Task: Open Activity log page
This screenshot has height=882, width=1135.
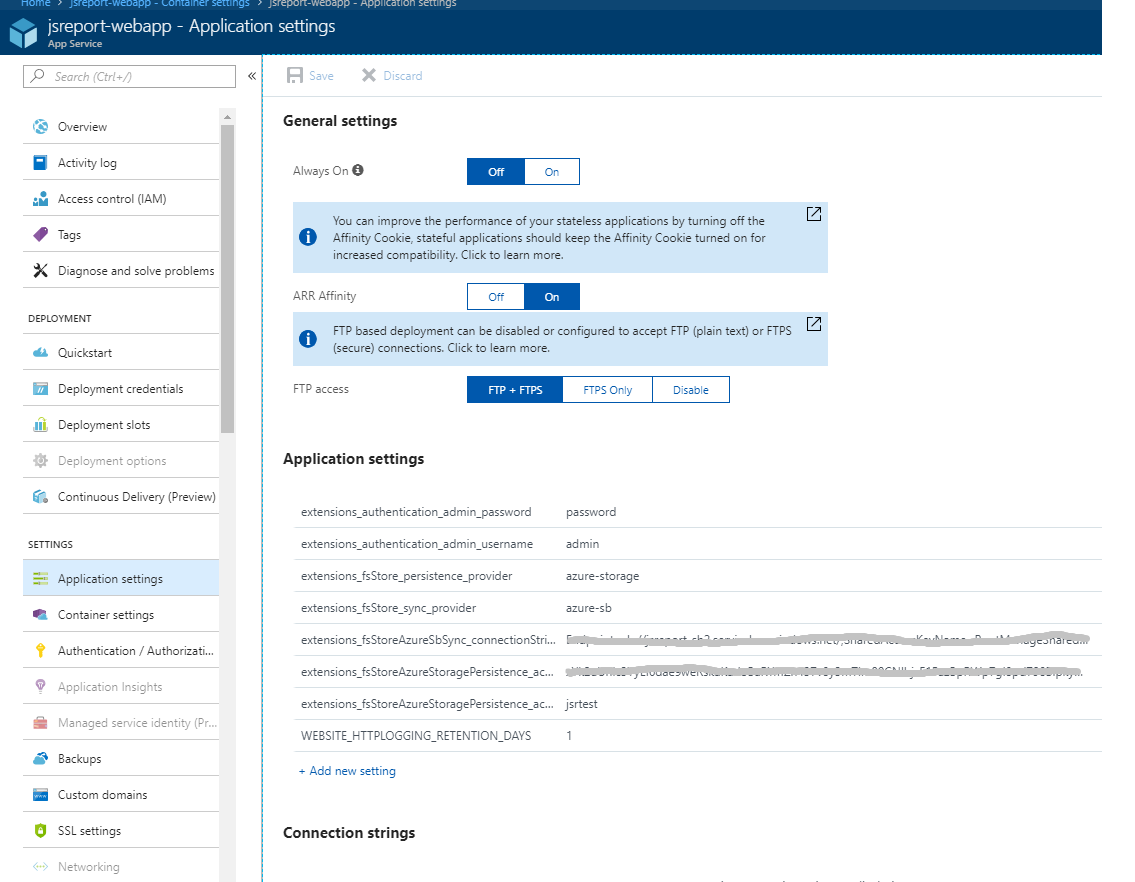Action: [x=121, y=163]
